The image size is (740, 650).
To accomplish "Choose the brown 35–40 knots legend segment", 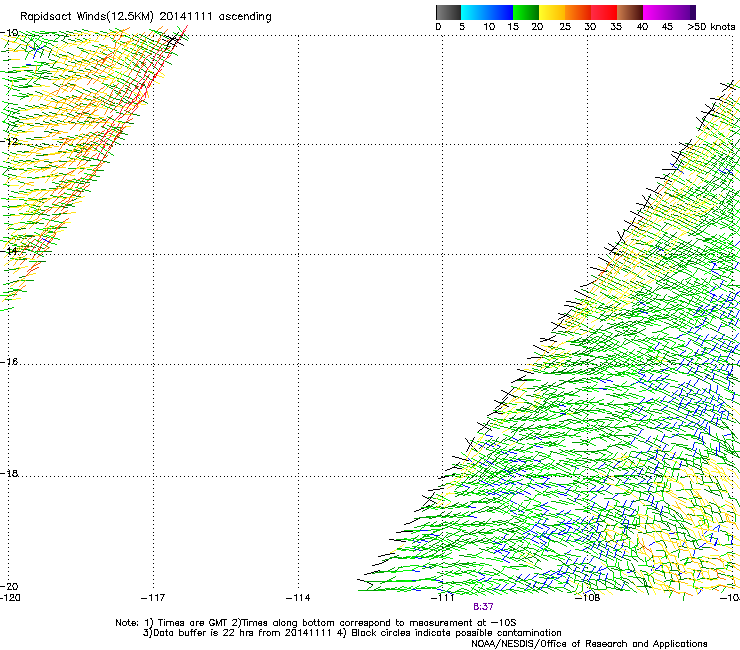I will (630, 12).
